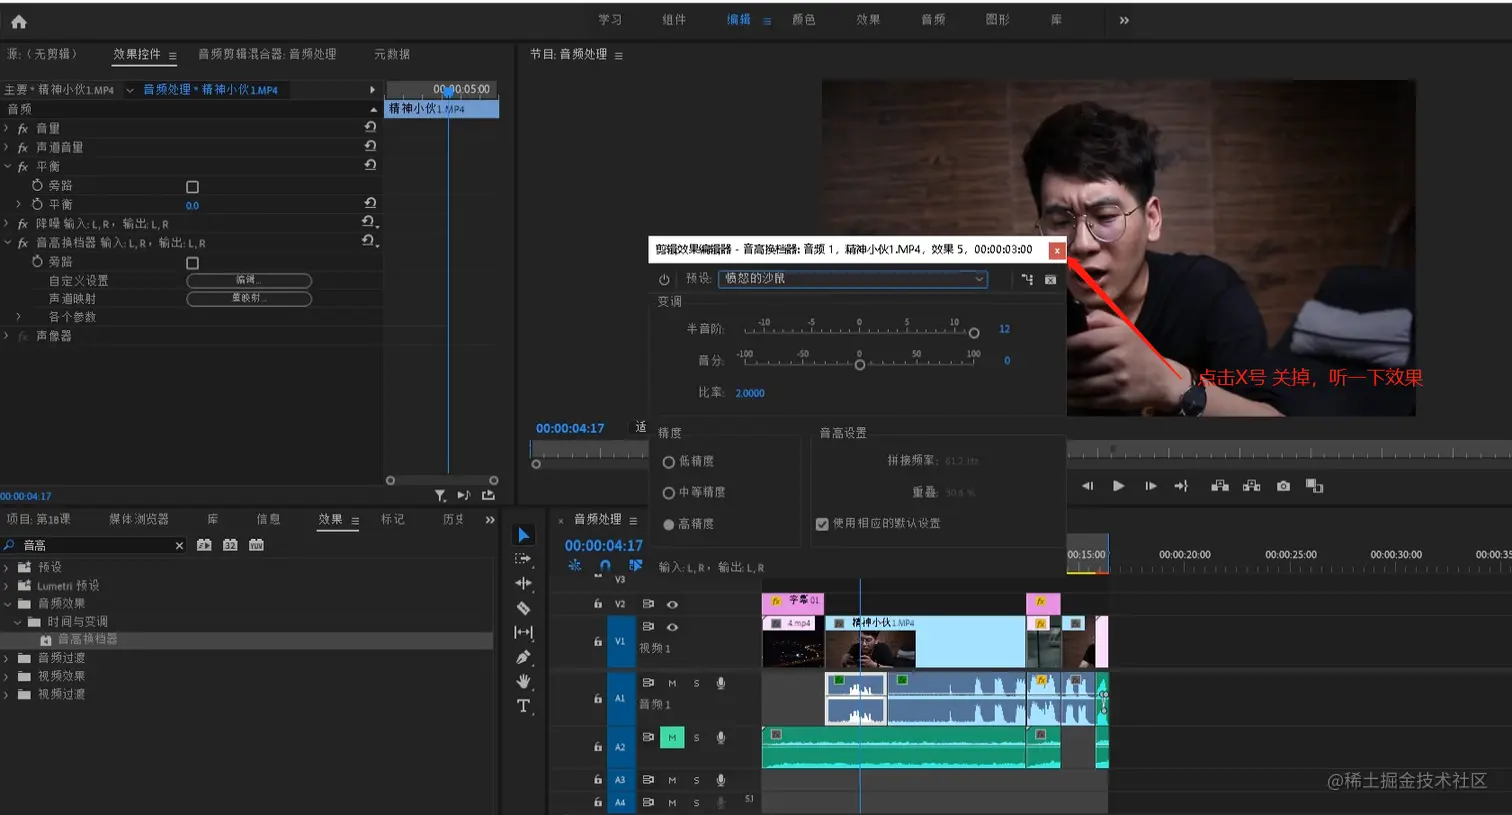Expand the 音量 effect row

[x=7, y=128]
